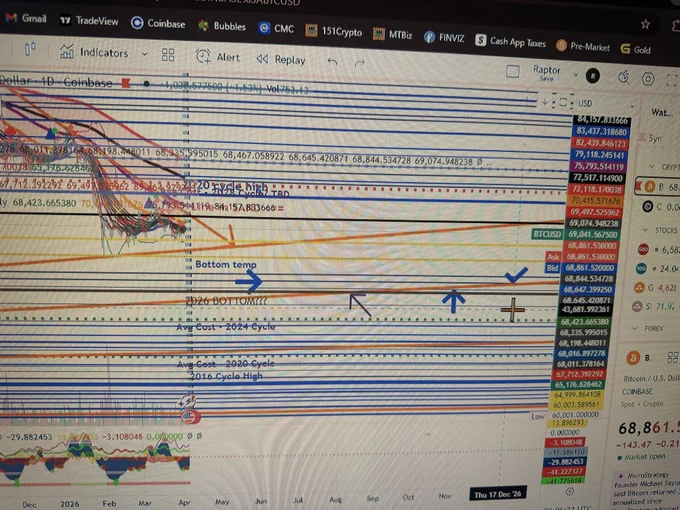The height and width of the screenshot is (510, 680).
Task: Select the C coin row in watchlist
Action: (x=660, y=207)
